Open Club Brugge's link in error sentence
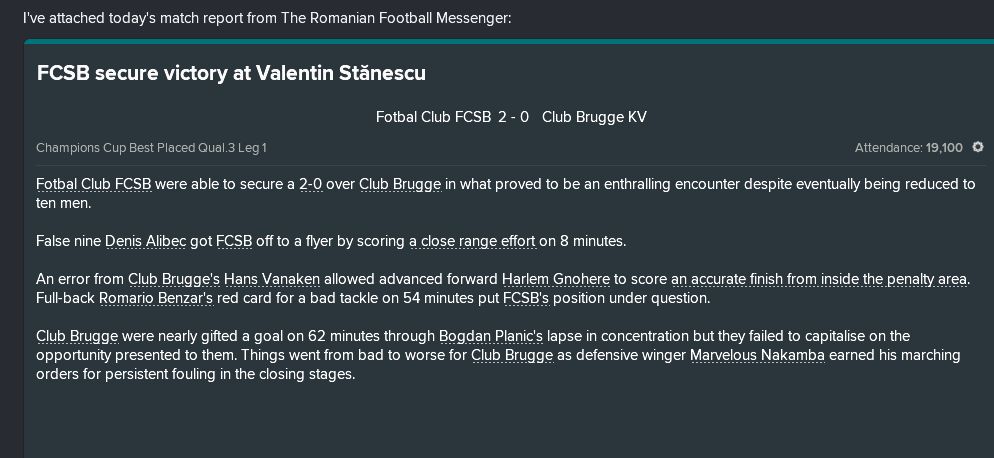This screenshot has height=458, width=994. click(x=174, y=279)
